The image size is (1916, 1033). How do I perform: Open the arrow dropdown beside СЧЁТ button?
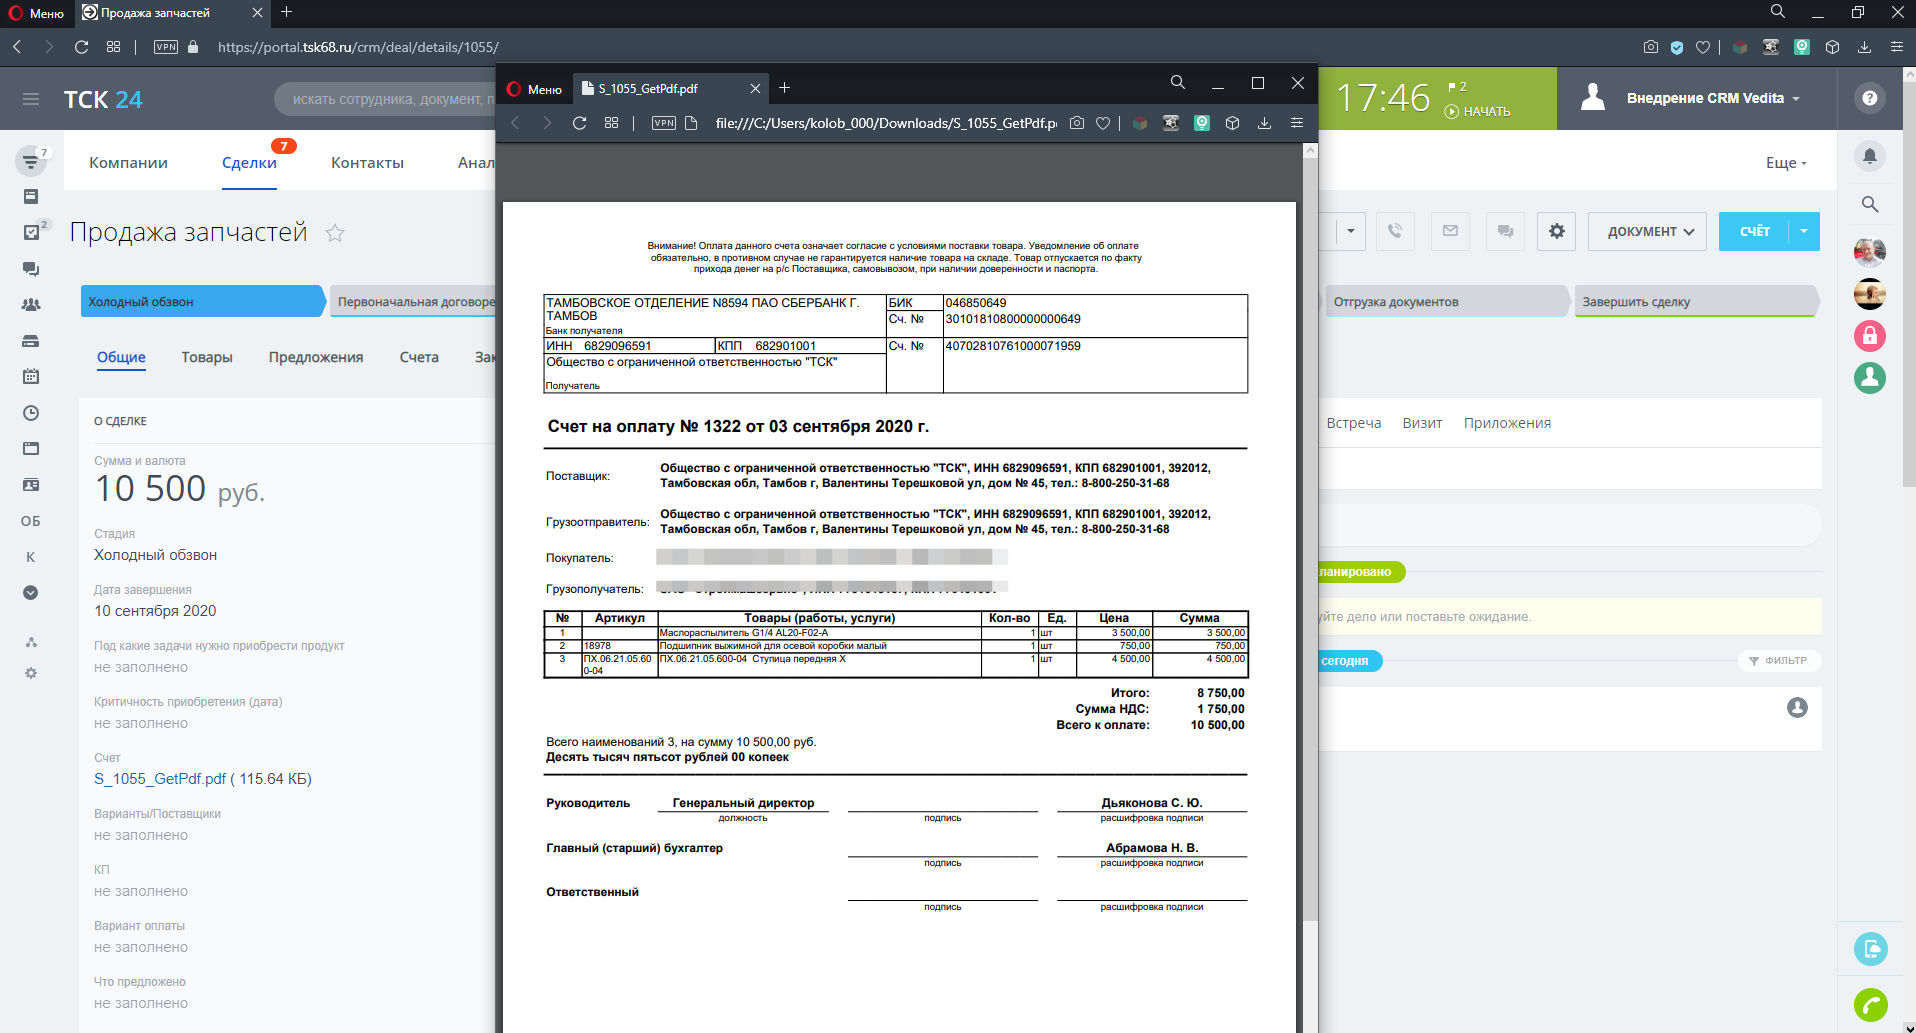(x=1804, y=231)
